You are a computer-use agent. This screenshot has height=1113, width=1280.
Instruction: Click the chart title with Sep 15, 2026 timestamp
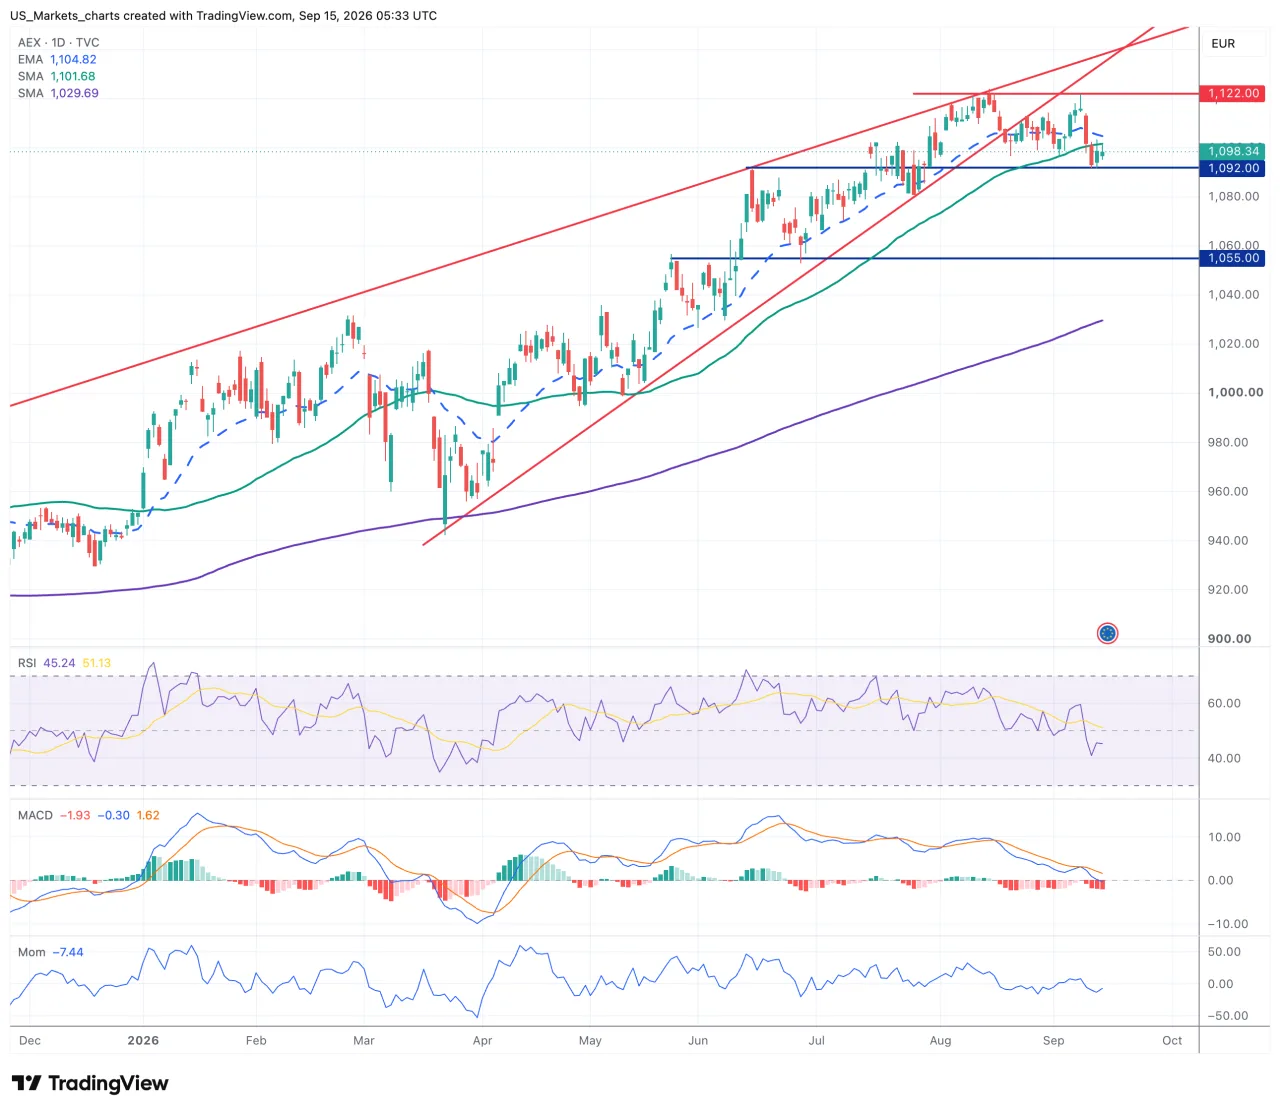click(x=224, y=16)
